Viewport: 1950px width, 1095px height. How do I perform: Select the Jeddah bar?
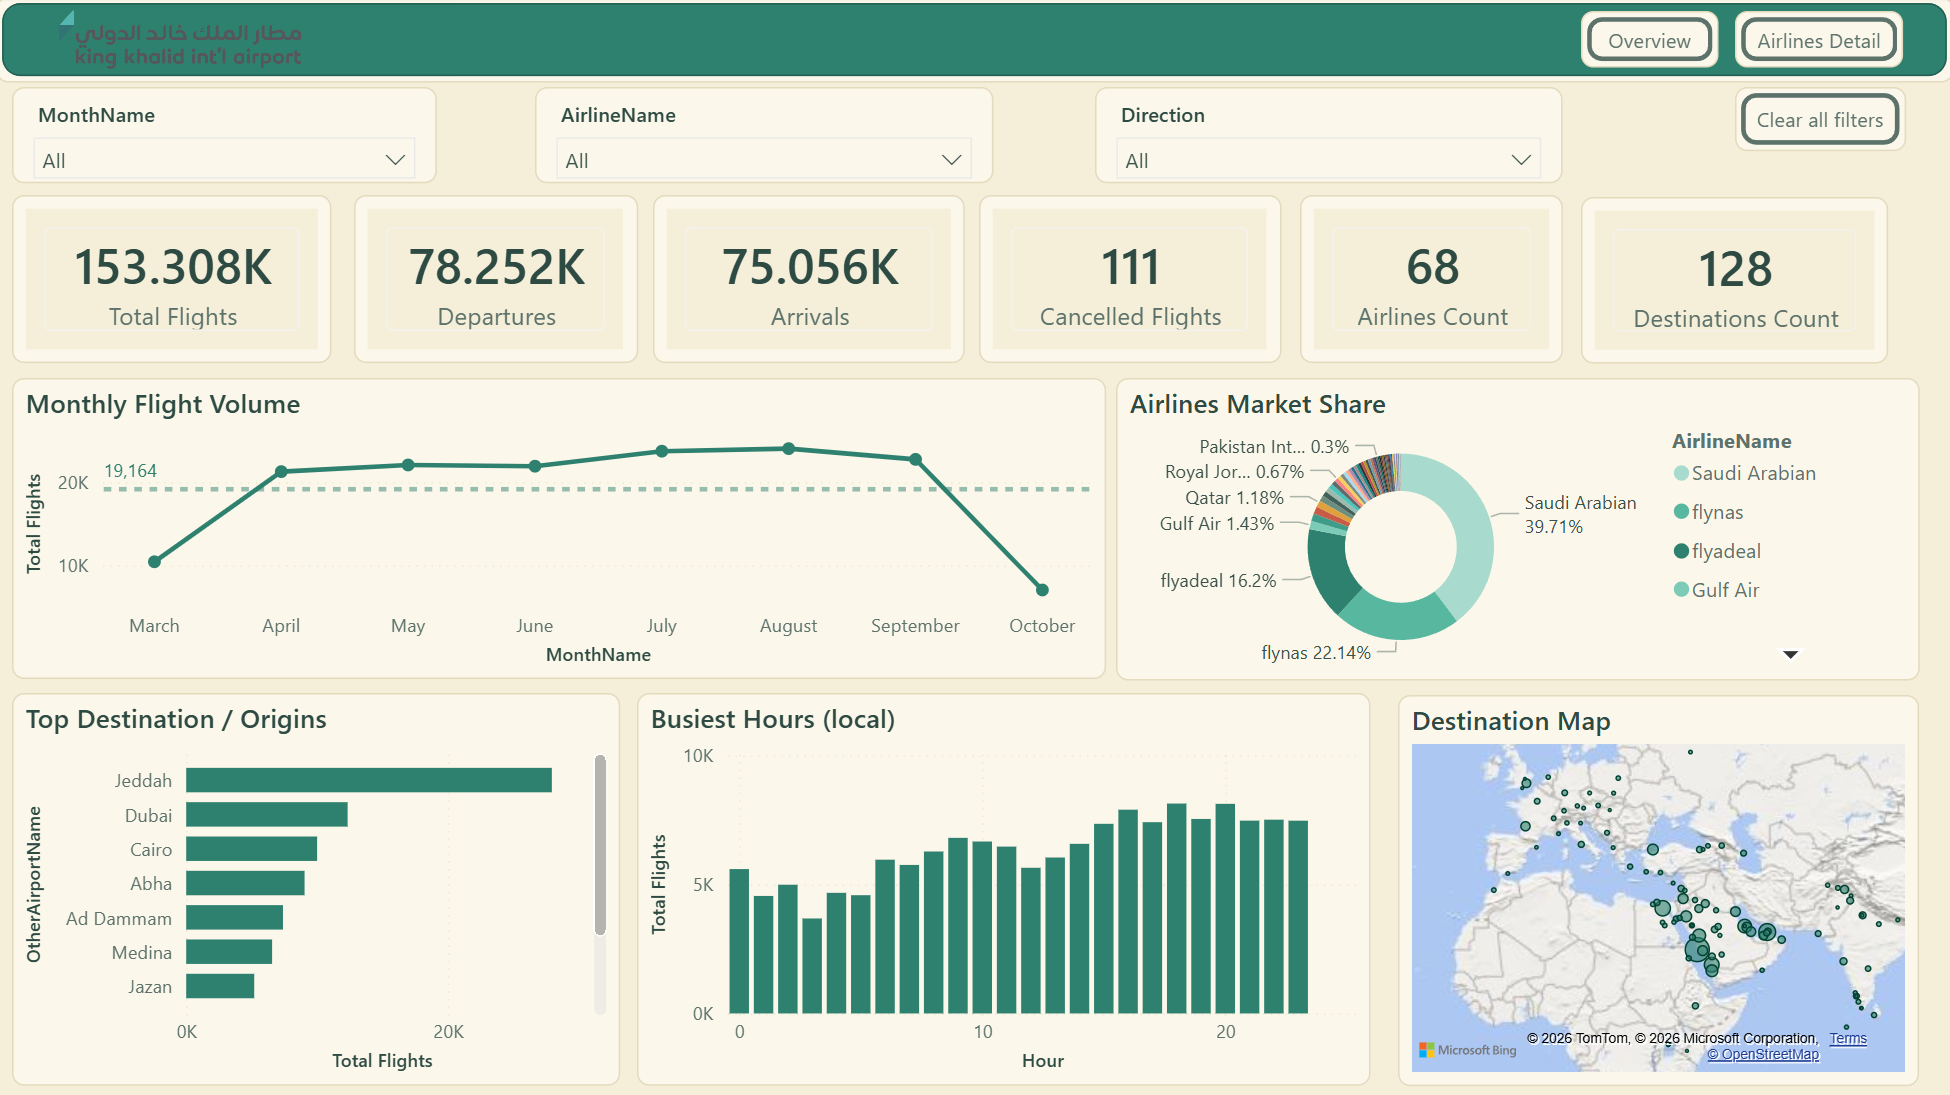369,780
